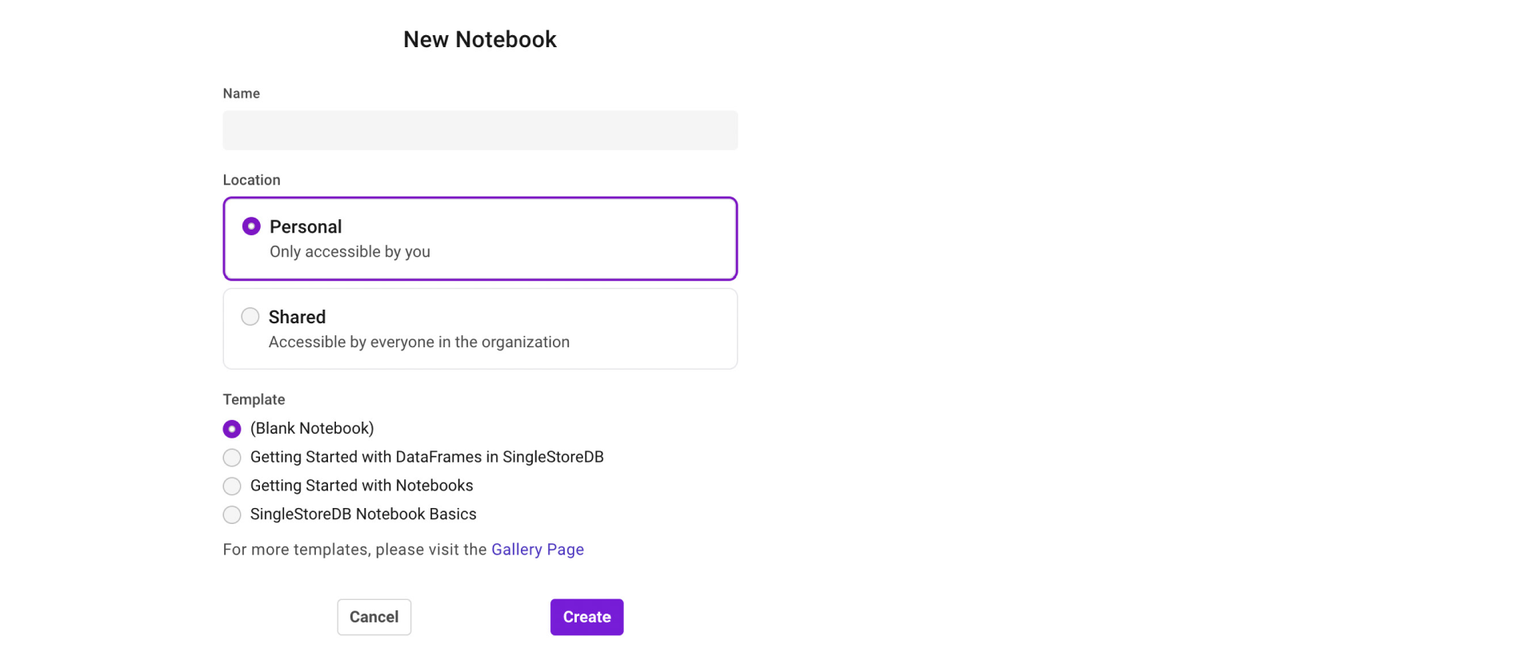Click the Cancel button
Image resolution: width=1536 pixels, height=660 pixels.
point(374,617)
